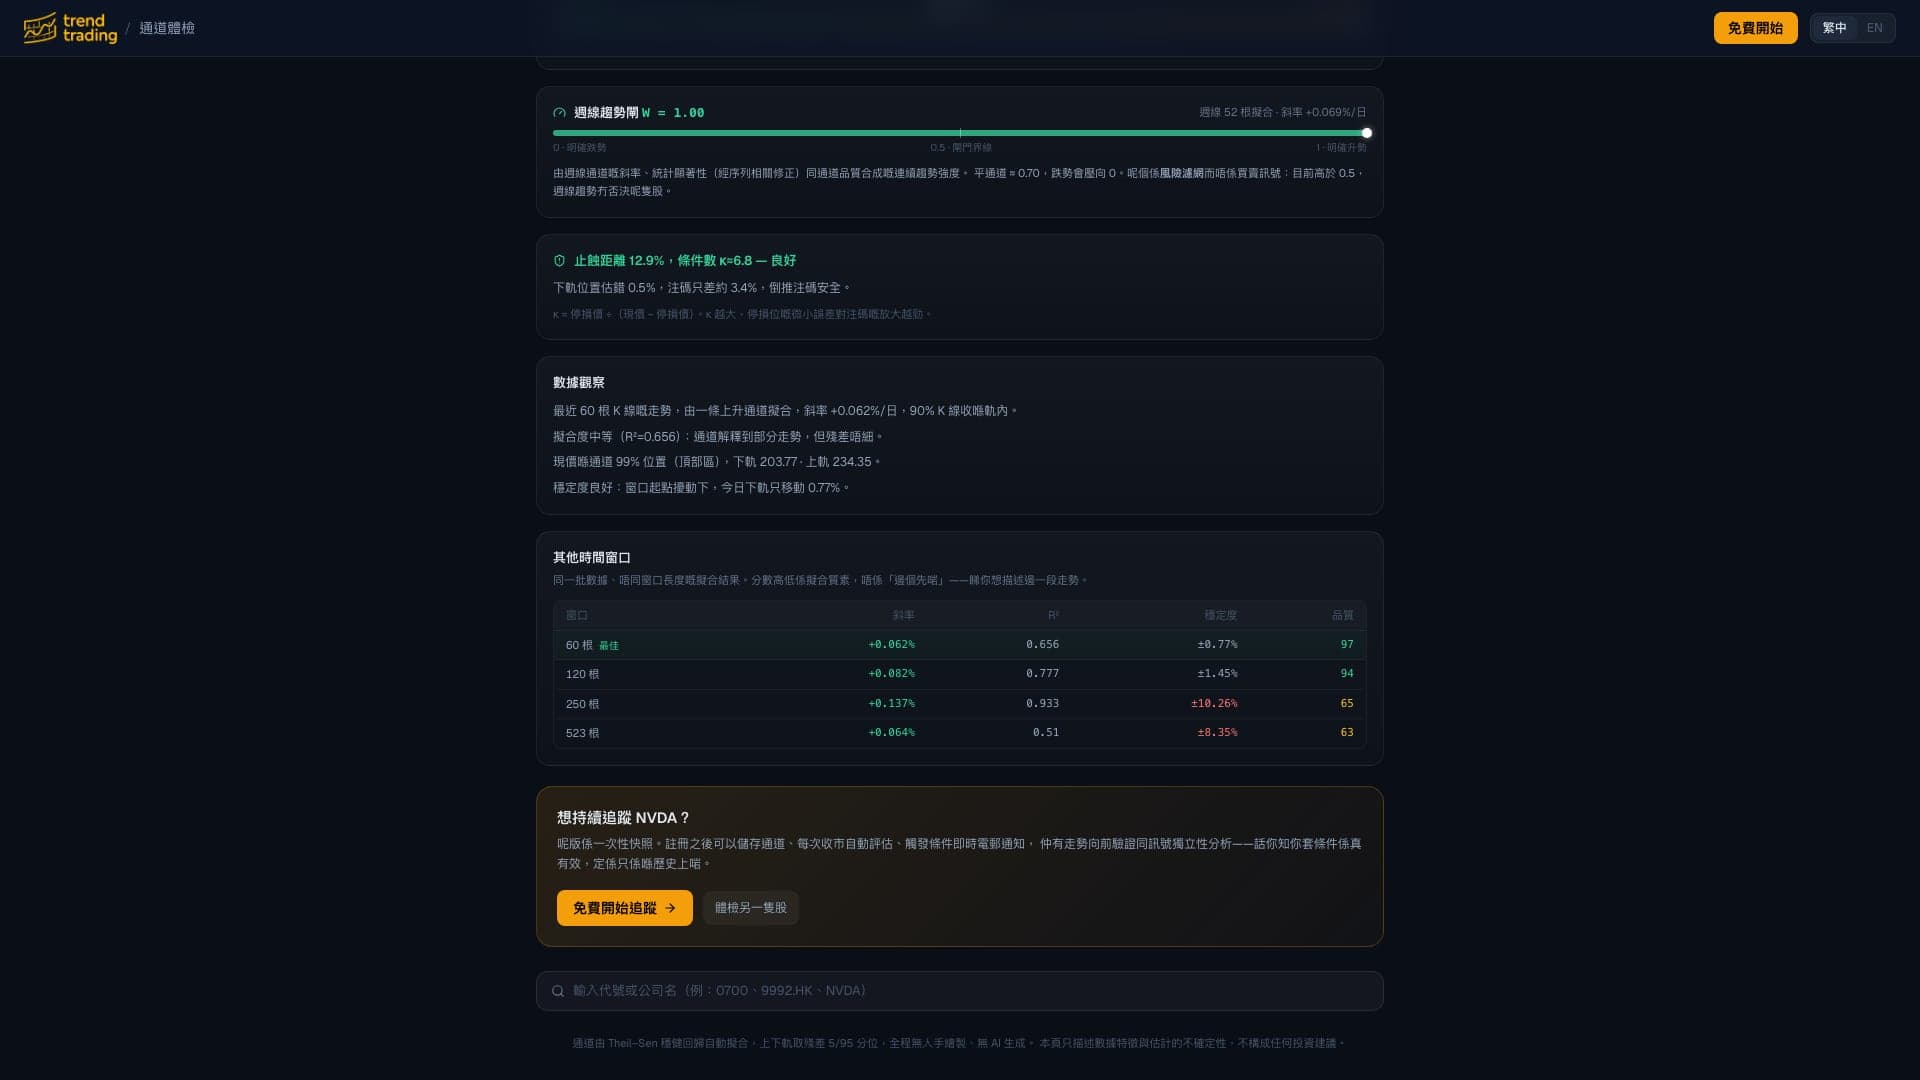
Task: Click quality score 97
Action: tap(1347, 645)
